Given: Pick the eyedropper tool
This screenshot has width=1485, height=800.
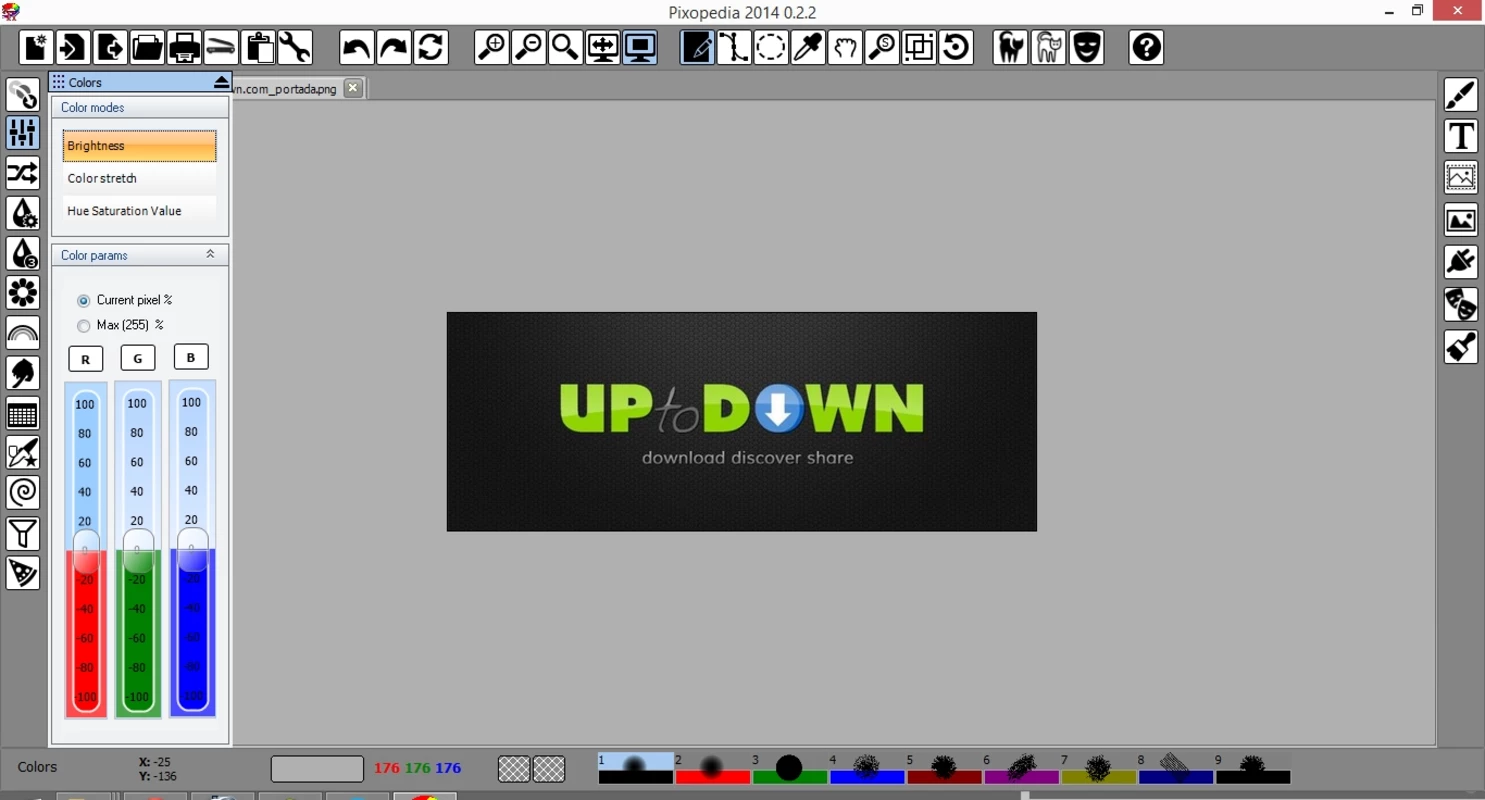Looking at the screenshot, I should tap(808, 47).
